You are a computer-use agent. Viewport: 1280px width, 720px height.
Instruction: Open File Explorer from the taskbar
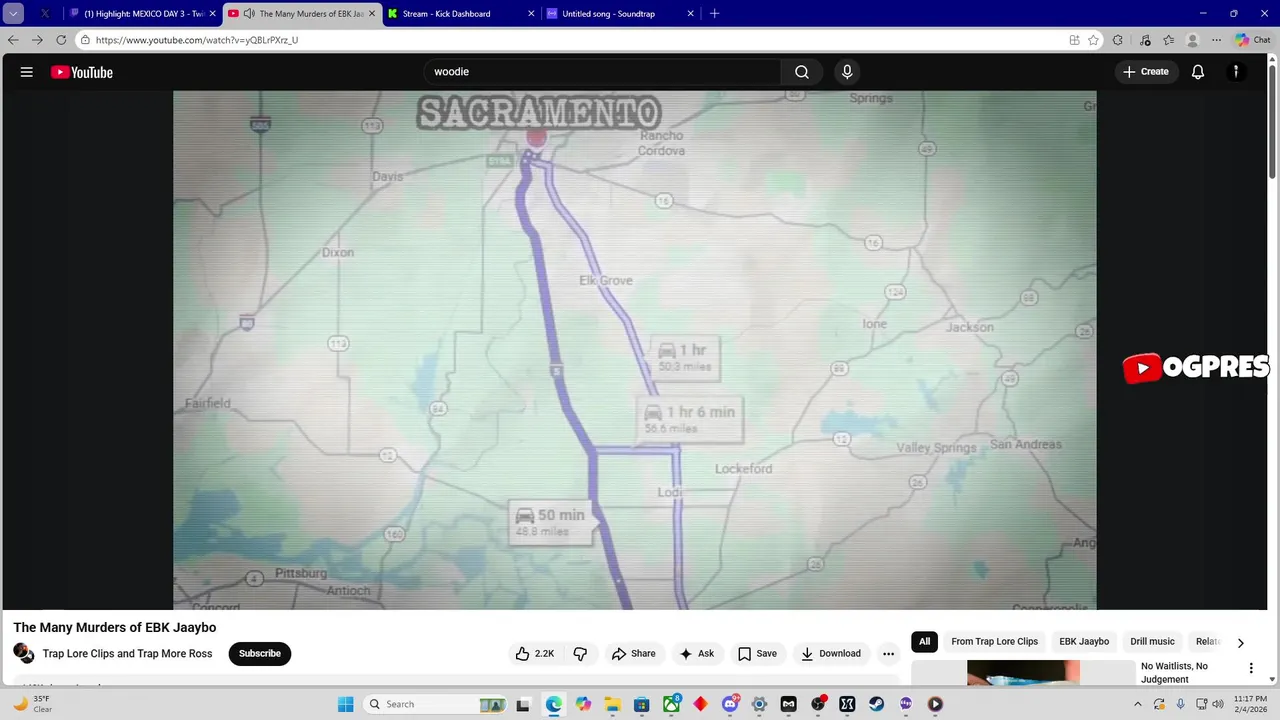[612, 704]
